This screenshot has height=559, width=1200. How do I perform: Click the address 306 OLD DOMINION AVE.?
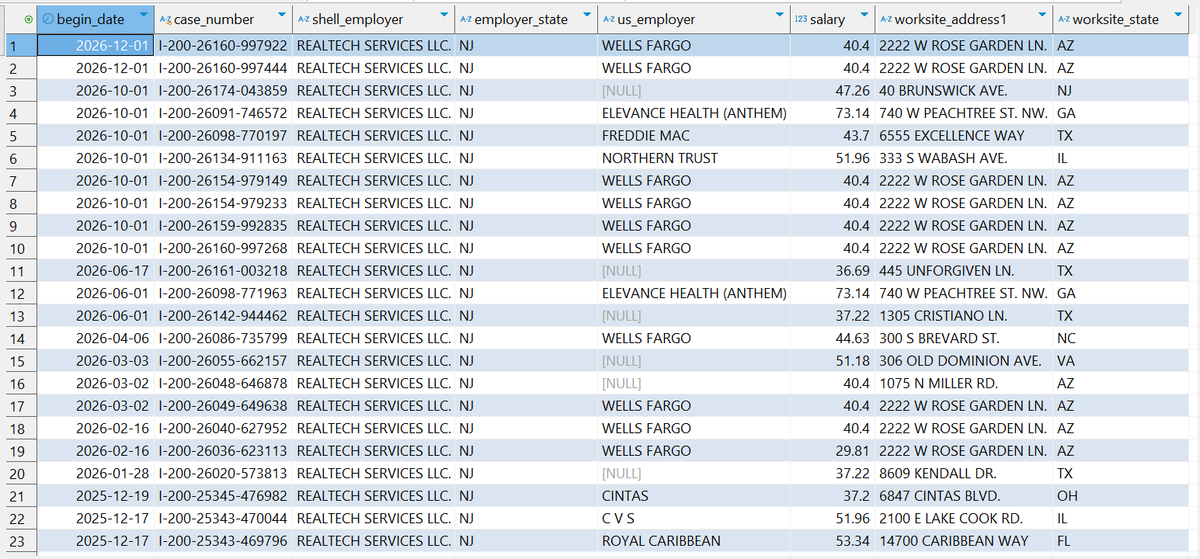pos(960,361)
